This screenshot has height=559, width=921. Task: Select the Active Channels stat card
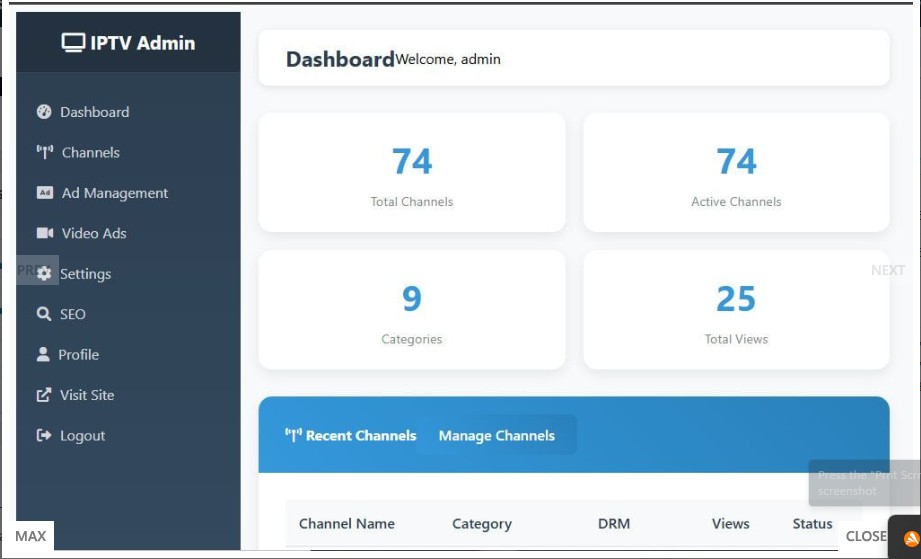pos(736,172)
